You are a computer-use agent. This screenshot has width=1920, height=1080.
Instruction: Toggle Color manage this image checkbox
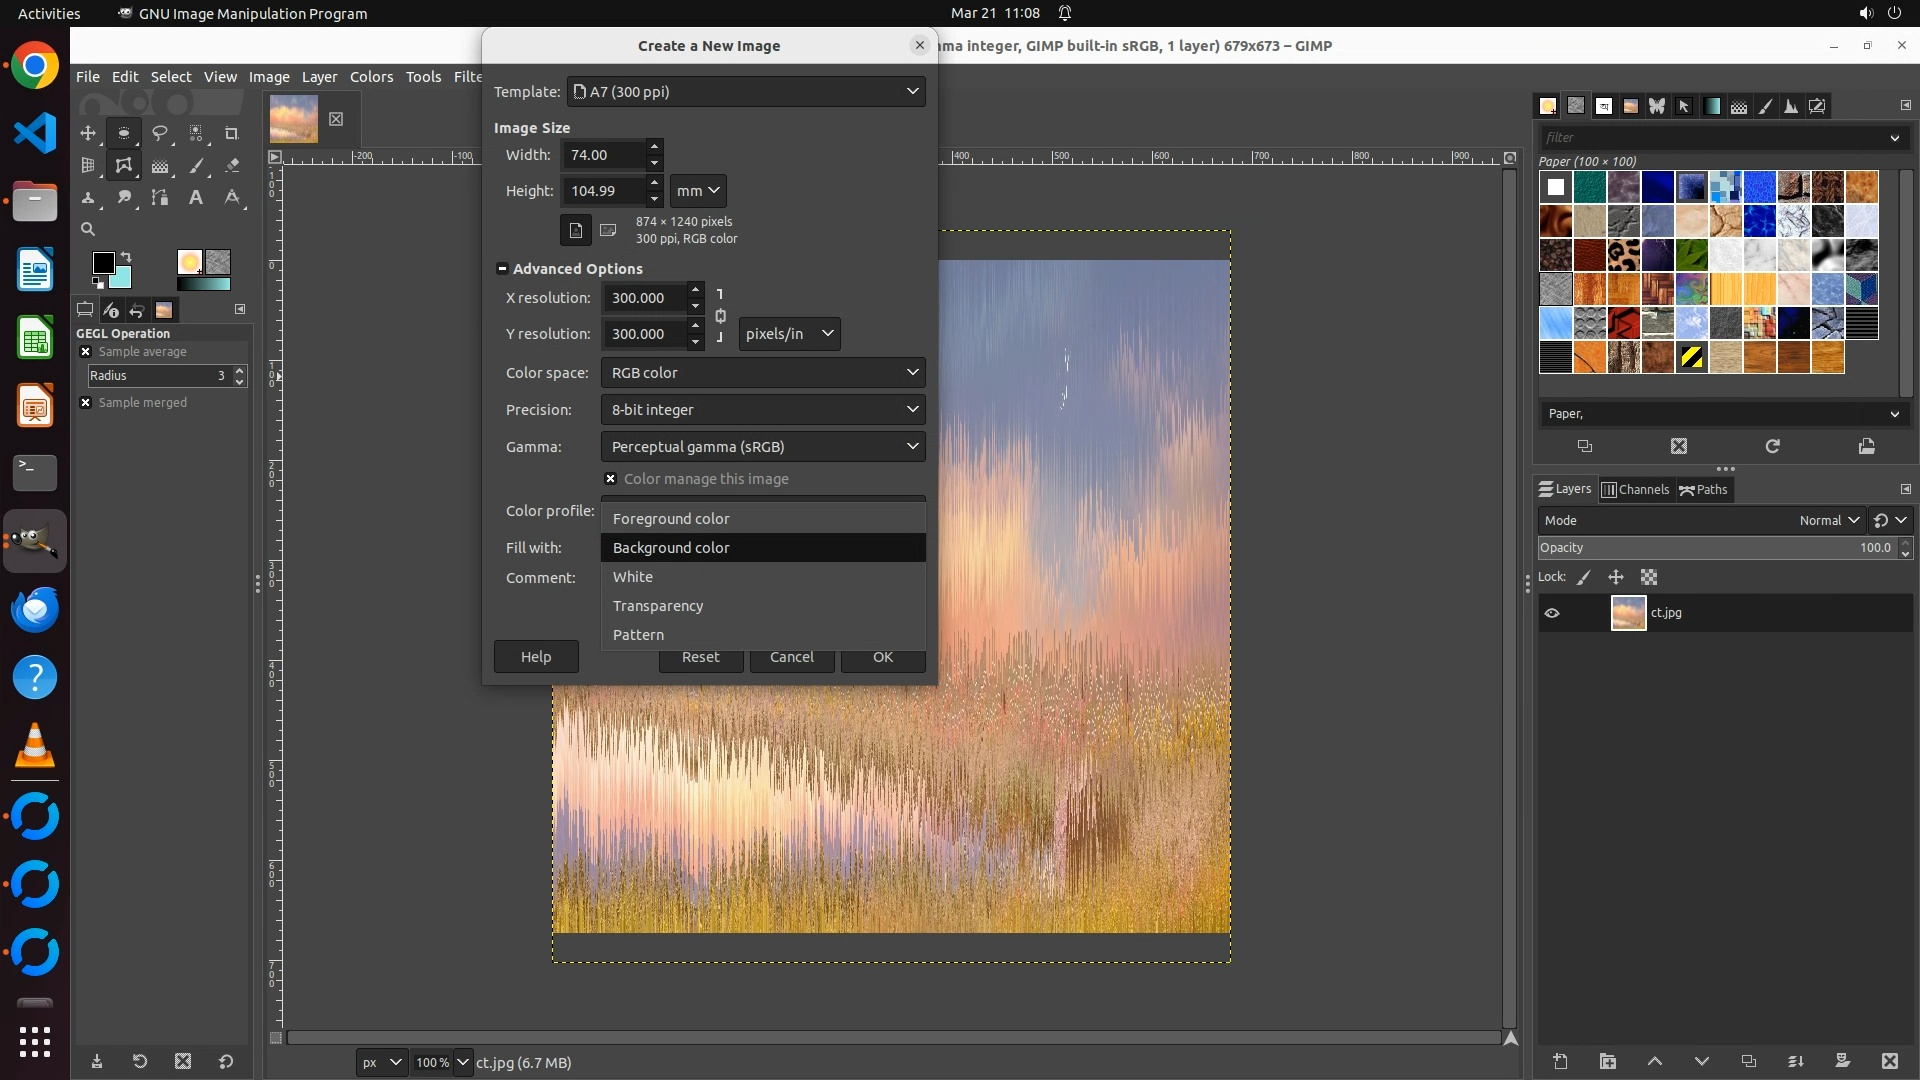(x=610, y=479)
